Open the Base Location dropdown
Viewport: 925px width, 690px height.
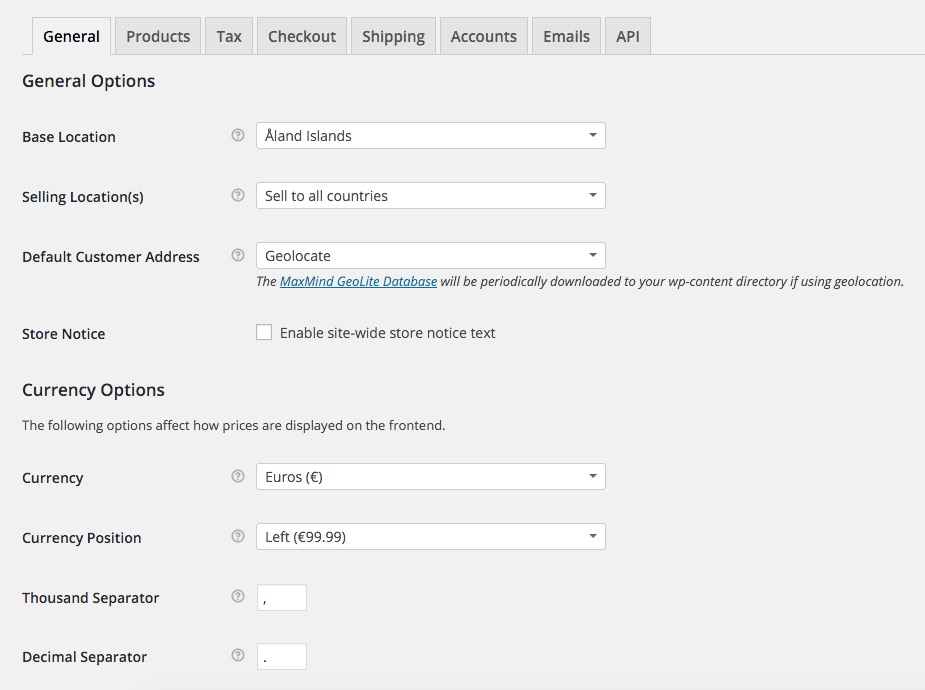point(430,136)
